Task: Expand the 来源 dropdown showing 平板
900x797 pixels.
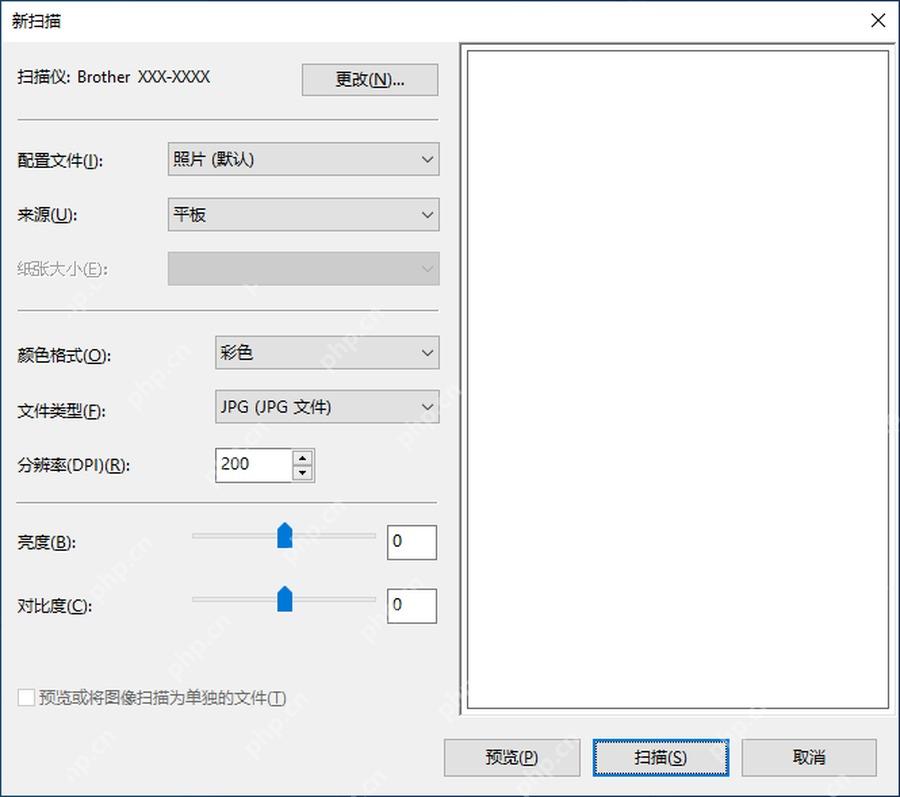Action: (x=304, y=215)
